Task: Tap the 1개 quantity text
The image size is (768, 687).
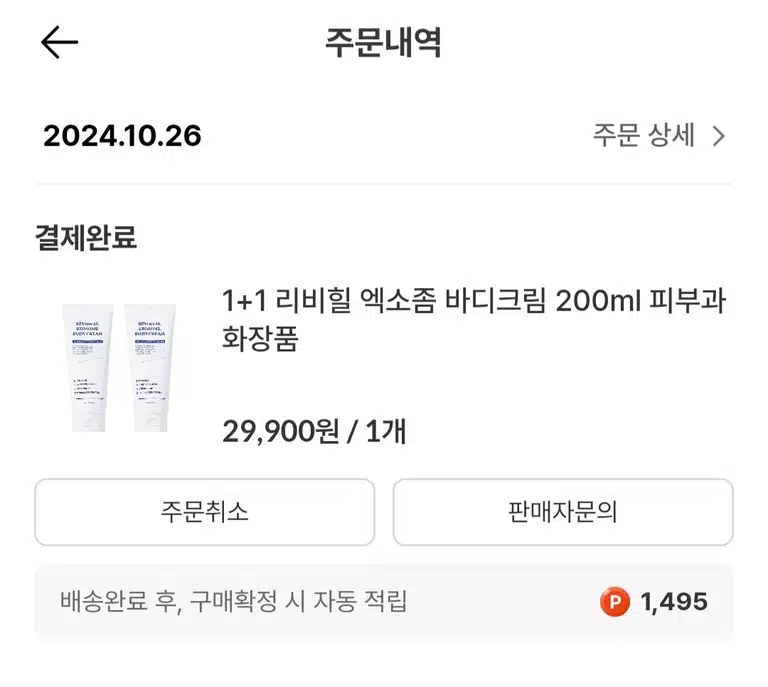Action: tap(386, 431)
